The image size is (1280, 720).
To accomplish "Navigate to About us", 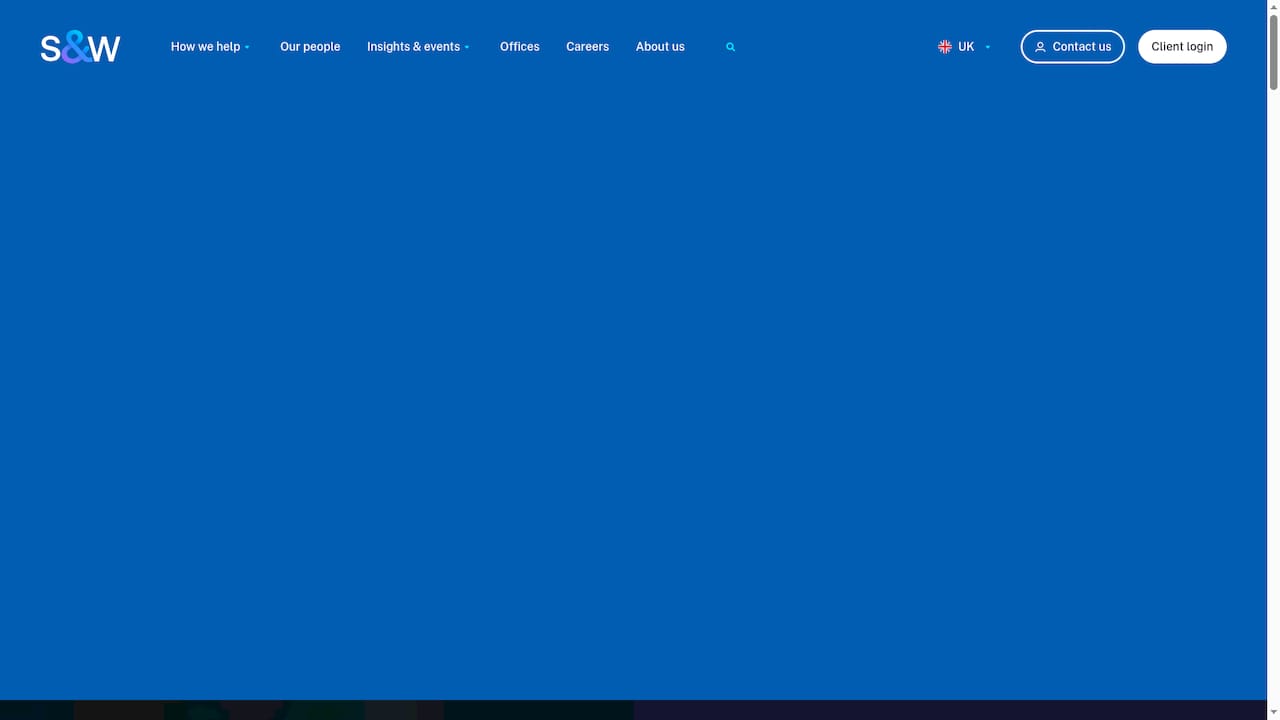I will (x=660, y=47).
